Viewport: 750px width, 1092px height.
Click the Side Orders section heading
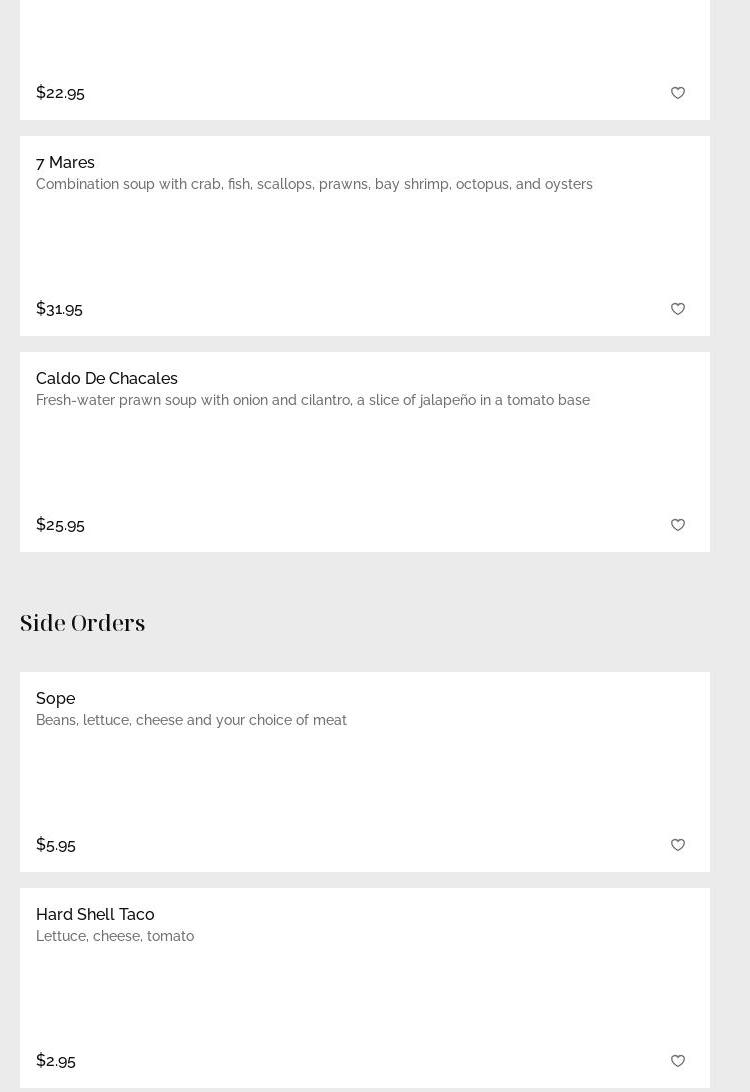[x=83, y=623]
